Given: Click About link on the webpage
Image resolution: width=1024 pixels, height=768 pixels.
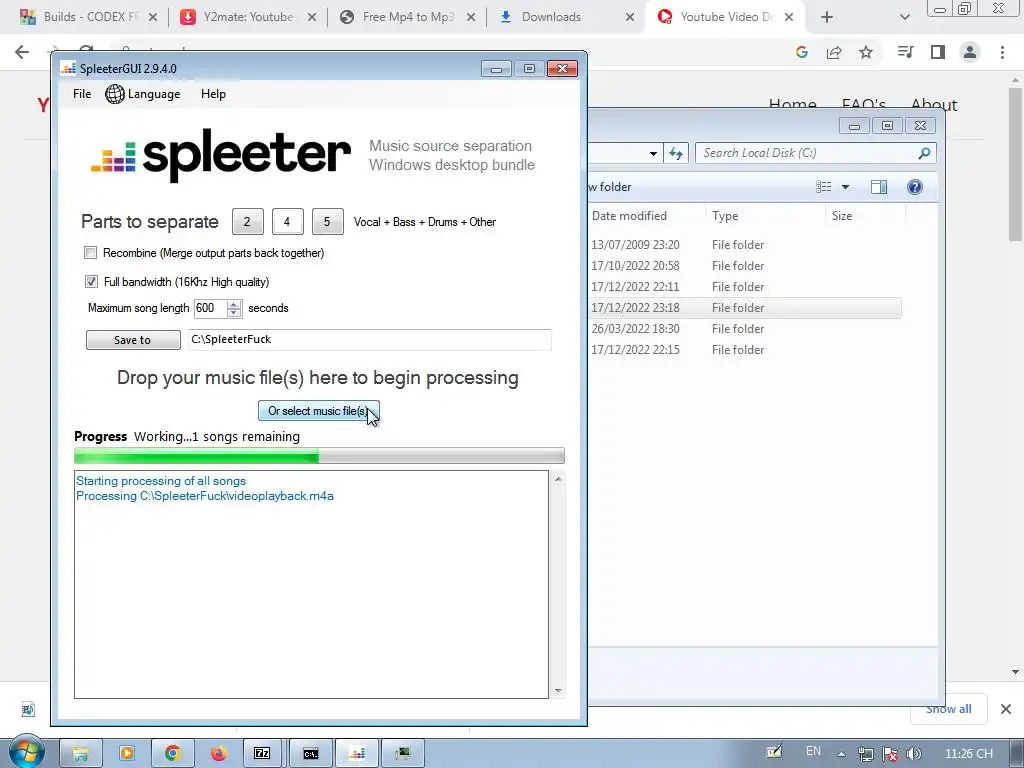Looking at the screenshot, I should [x=934, y=104].
